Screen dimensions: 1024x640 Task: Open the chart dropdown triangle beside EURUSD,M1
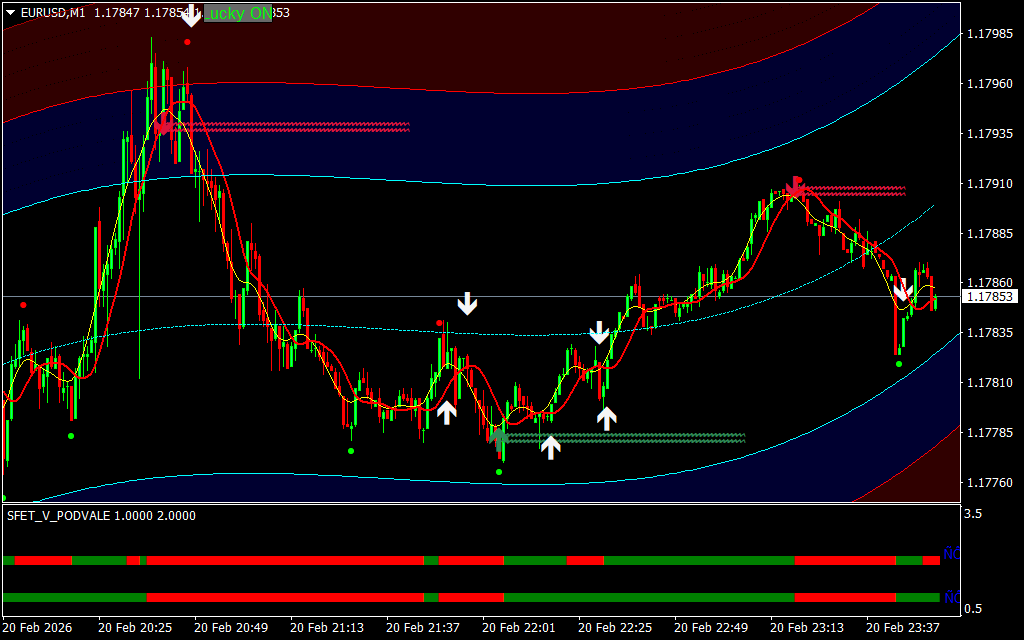[x=11, y=13]
